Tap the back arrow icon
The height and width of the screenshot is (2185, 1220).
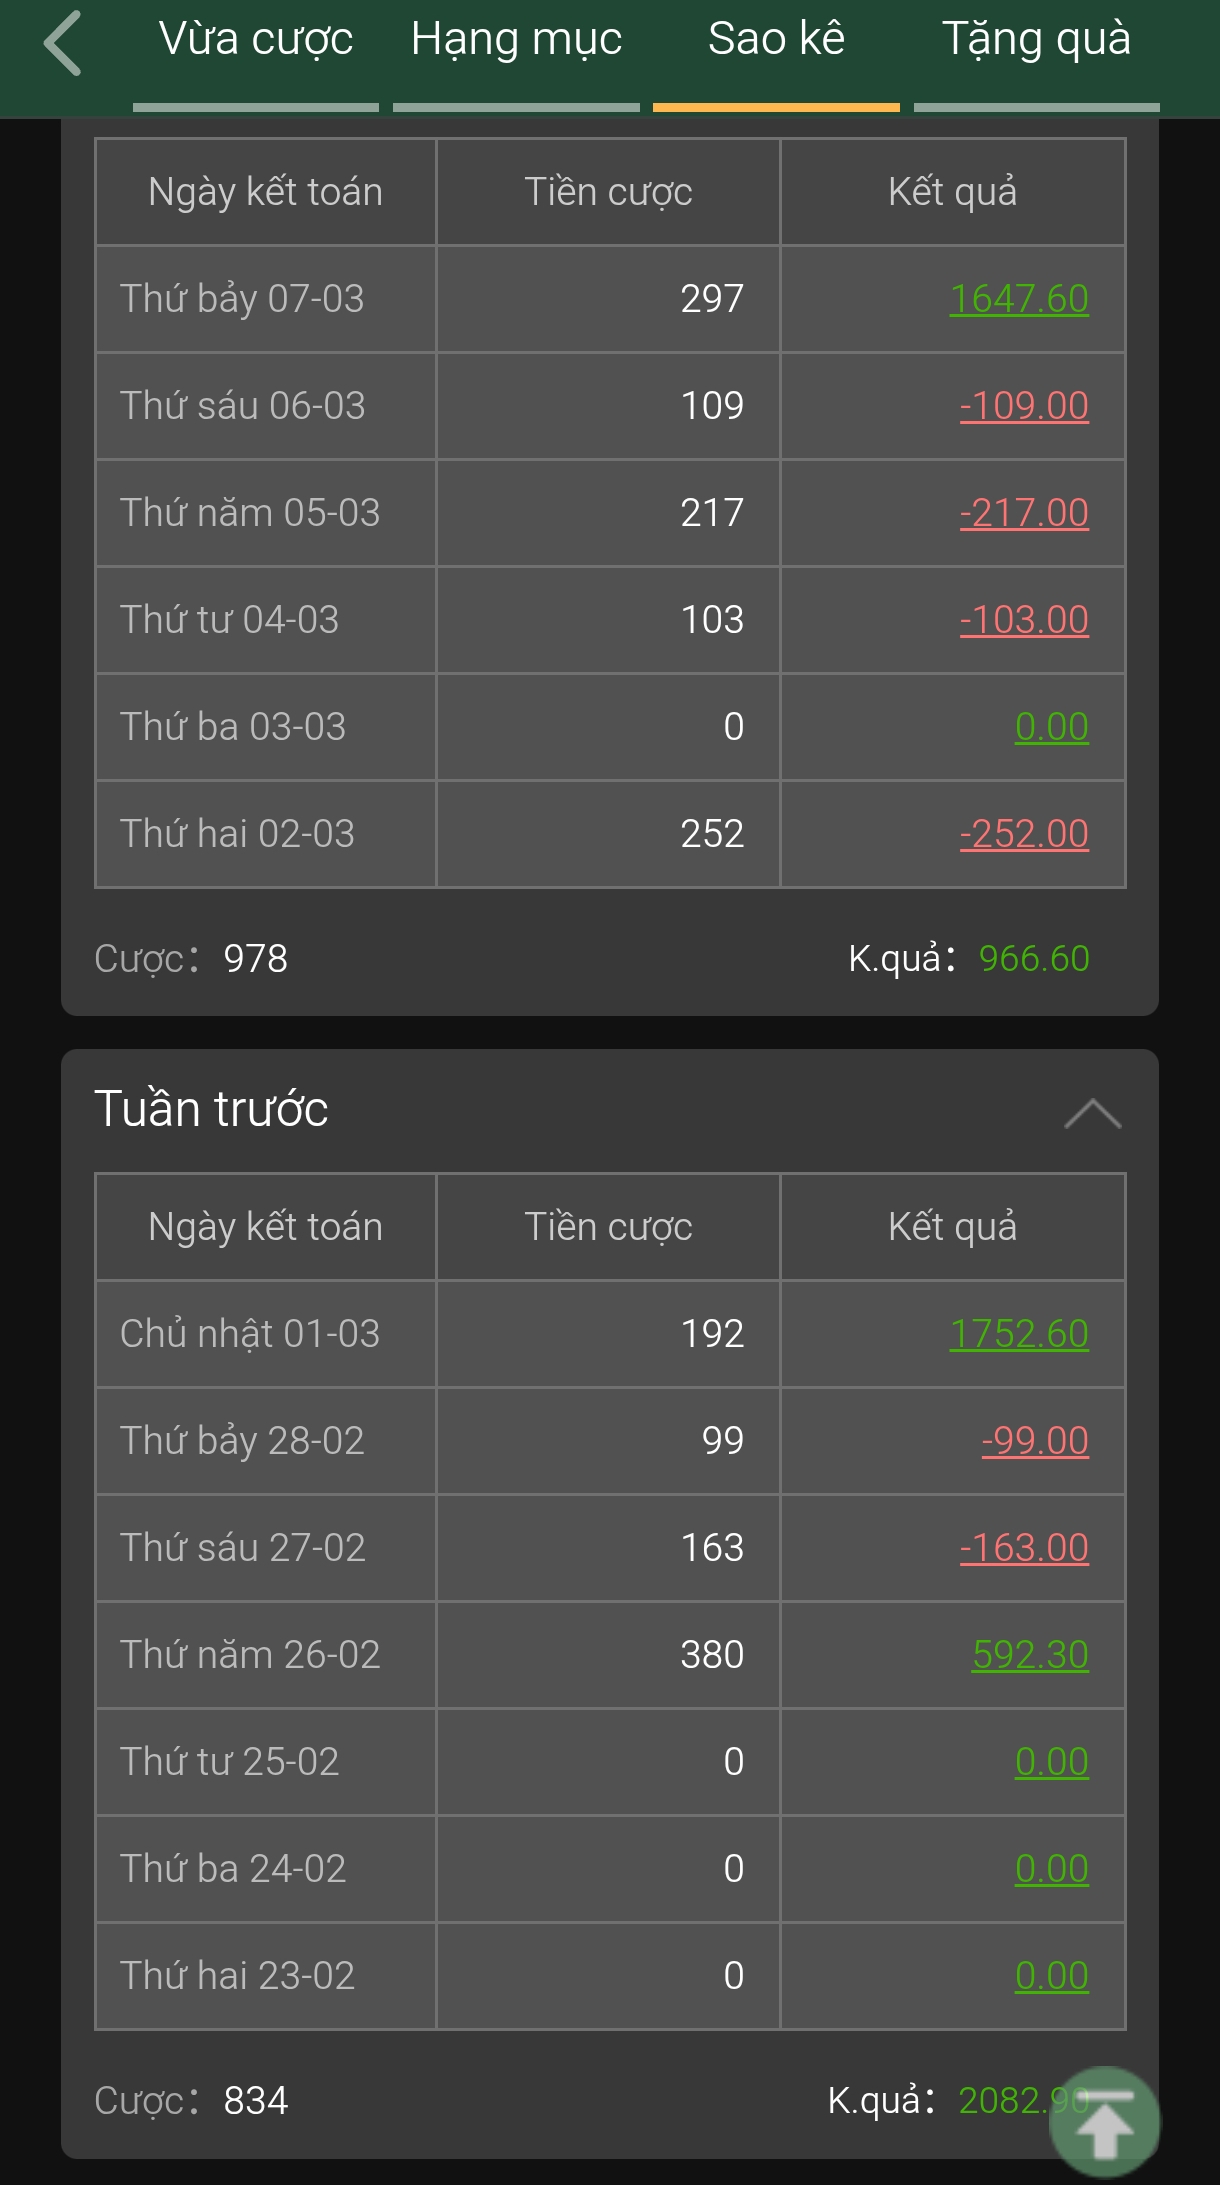[x=62, y=44]
